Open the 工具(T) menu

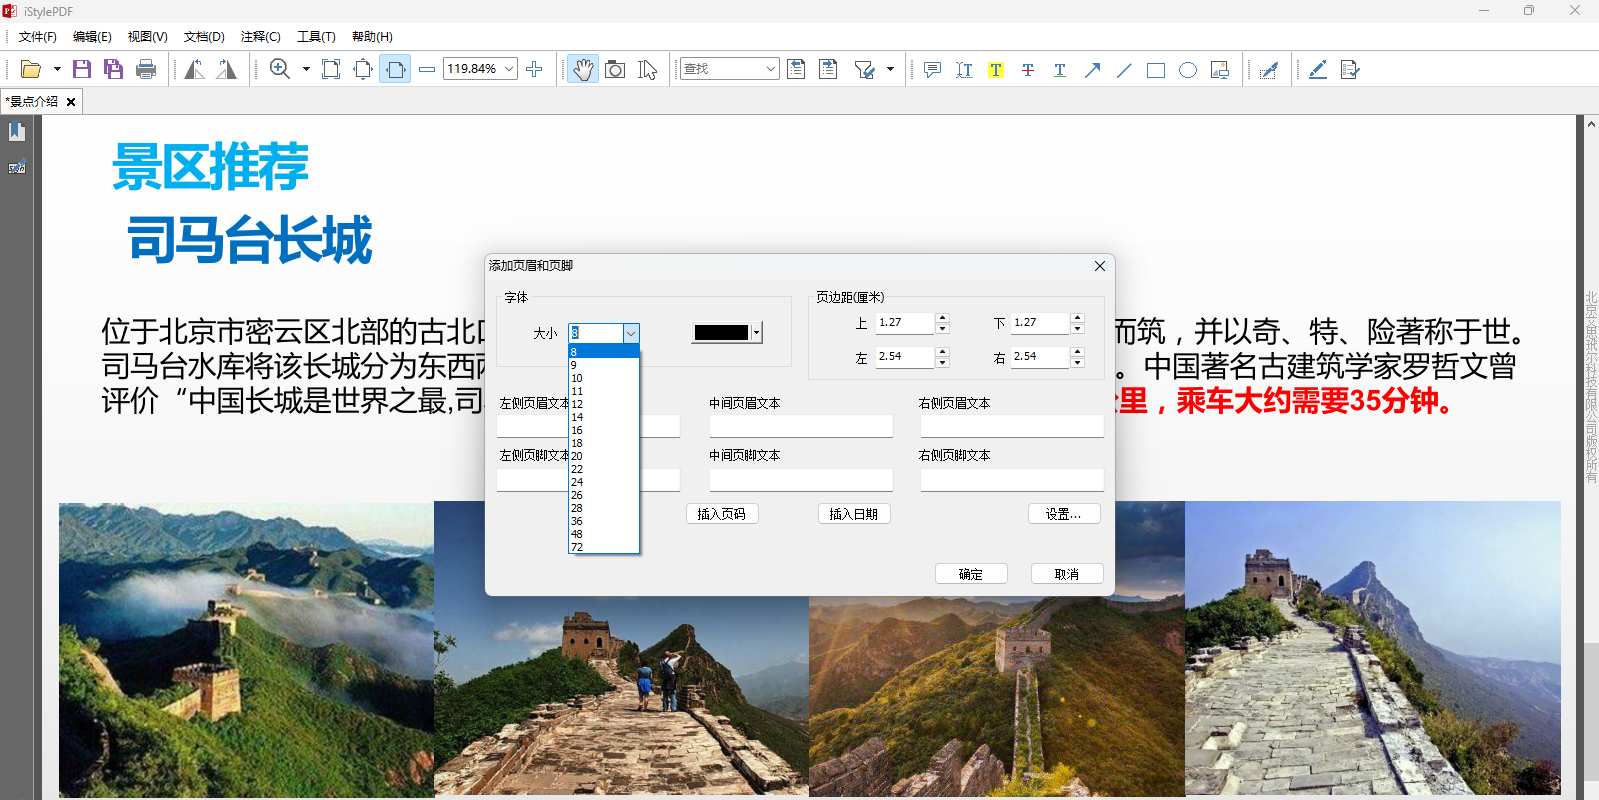tap(316, 37)
